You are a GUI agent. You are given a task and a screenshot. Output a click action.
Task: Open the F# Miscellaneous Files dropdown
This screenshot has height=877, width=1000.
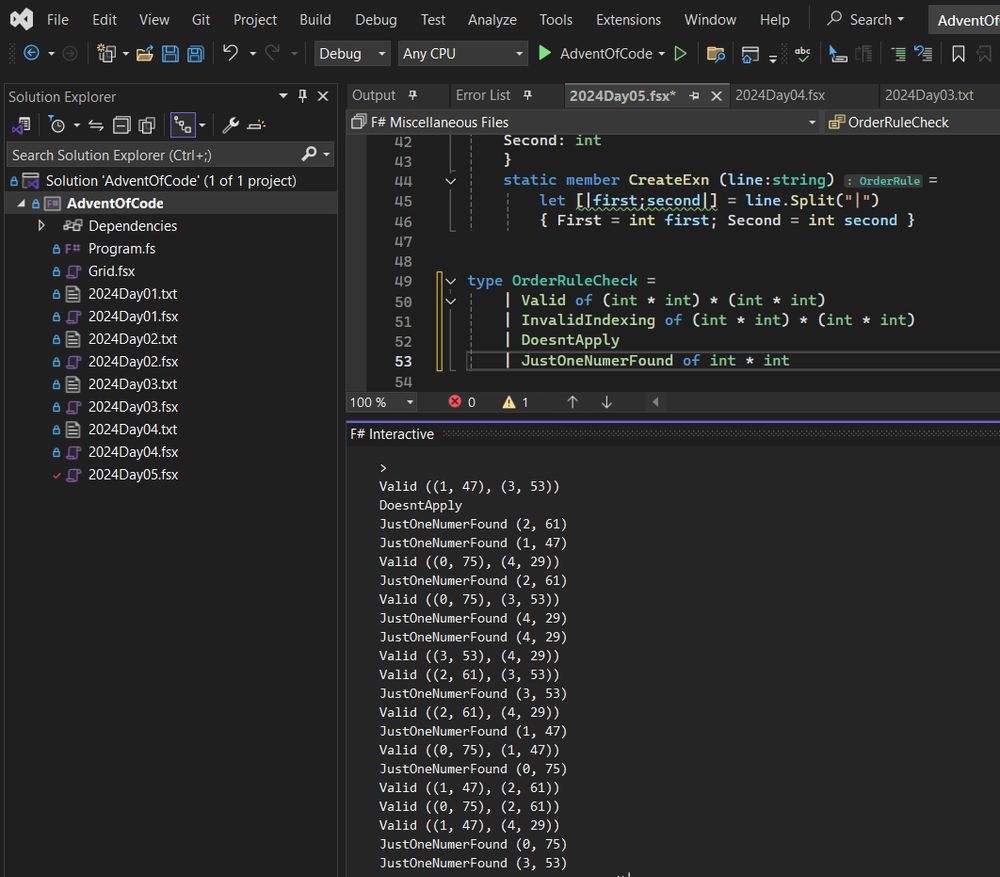pos(584,122)
